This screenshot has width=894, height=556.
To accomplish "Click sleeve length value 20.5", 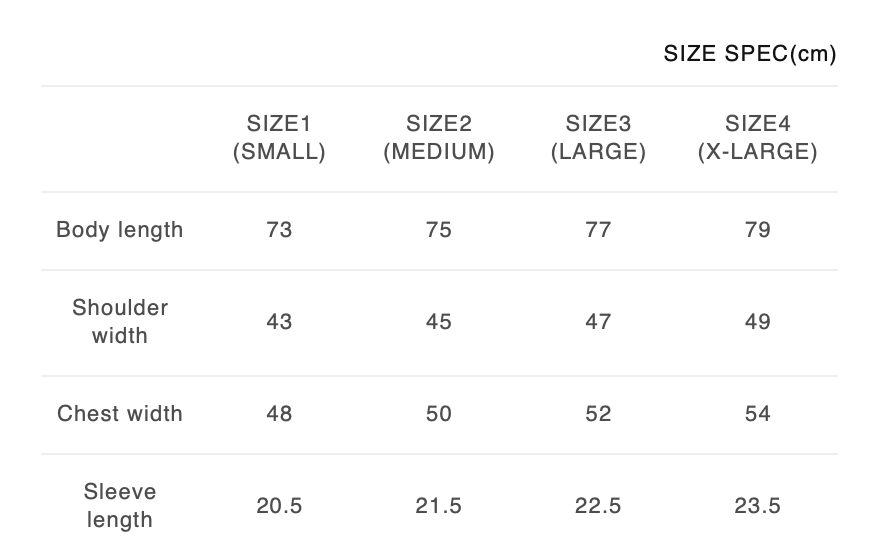I will pos(279,506).
